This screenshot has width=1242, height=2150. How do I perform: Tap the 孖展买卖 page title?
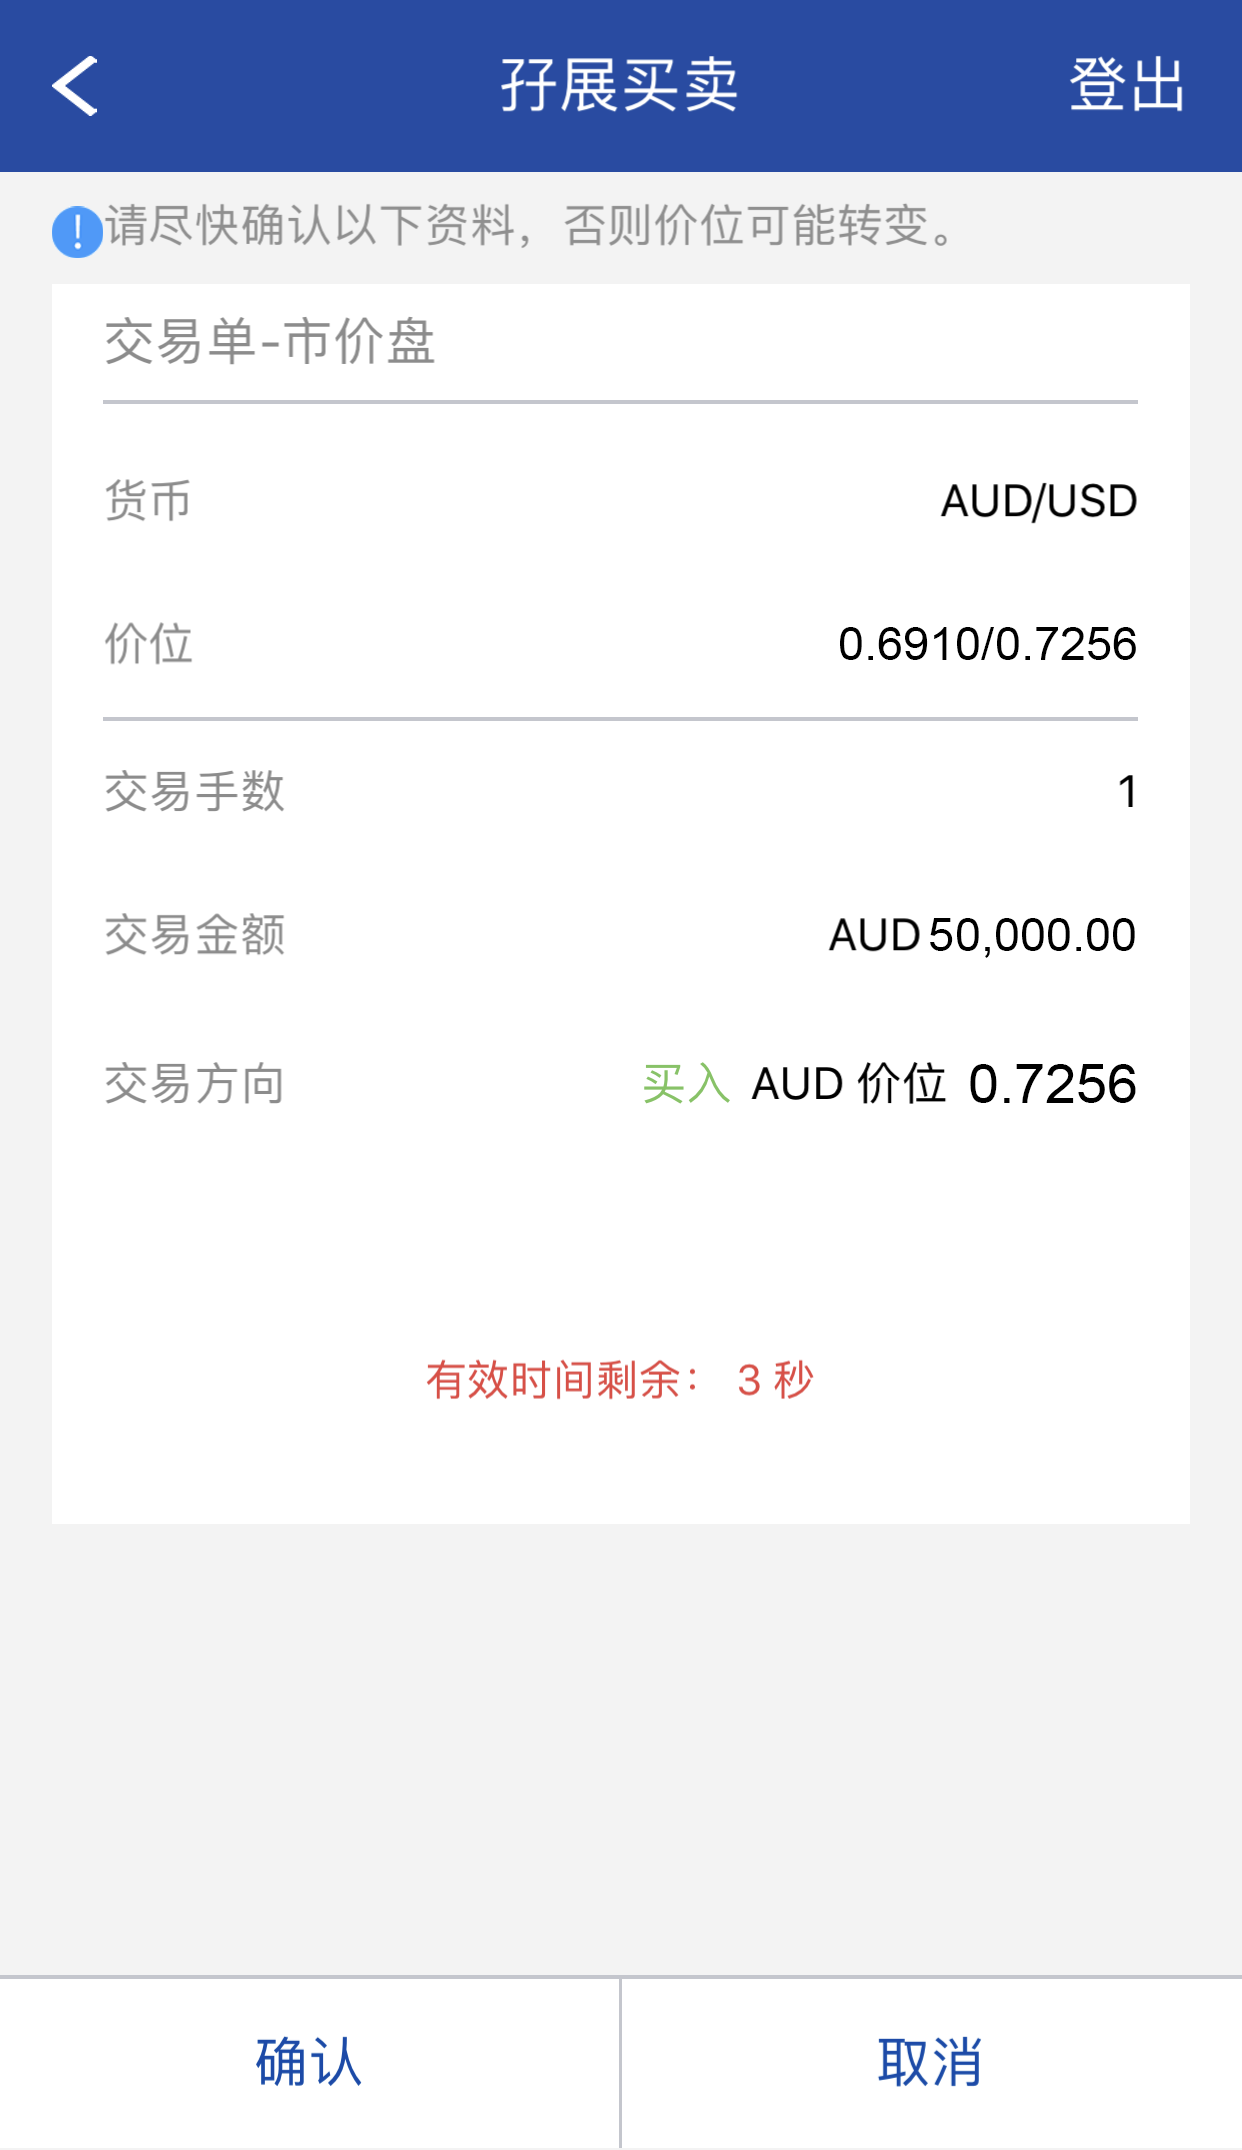(x=620, y=86)
